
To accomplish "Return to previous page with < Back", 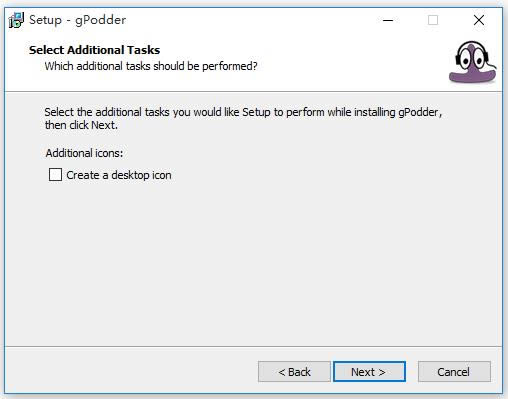I will click(294, 372).
